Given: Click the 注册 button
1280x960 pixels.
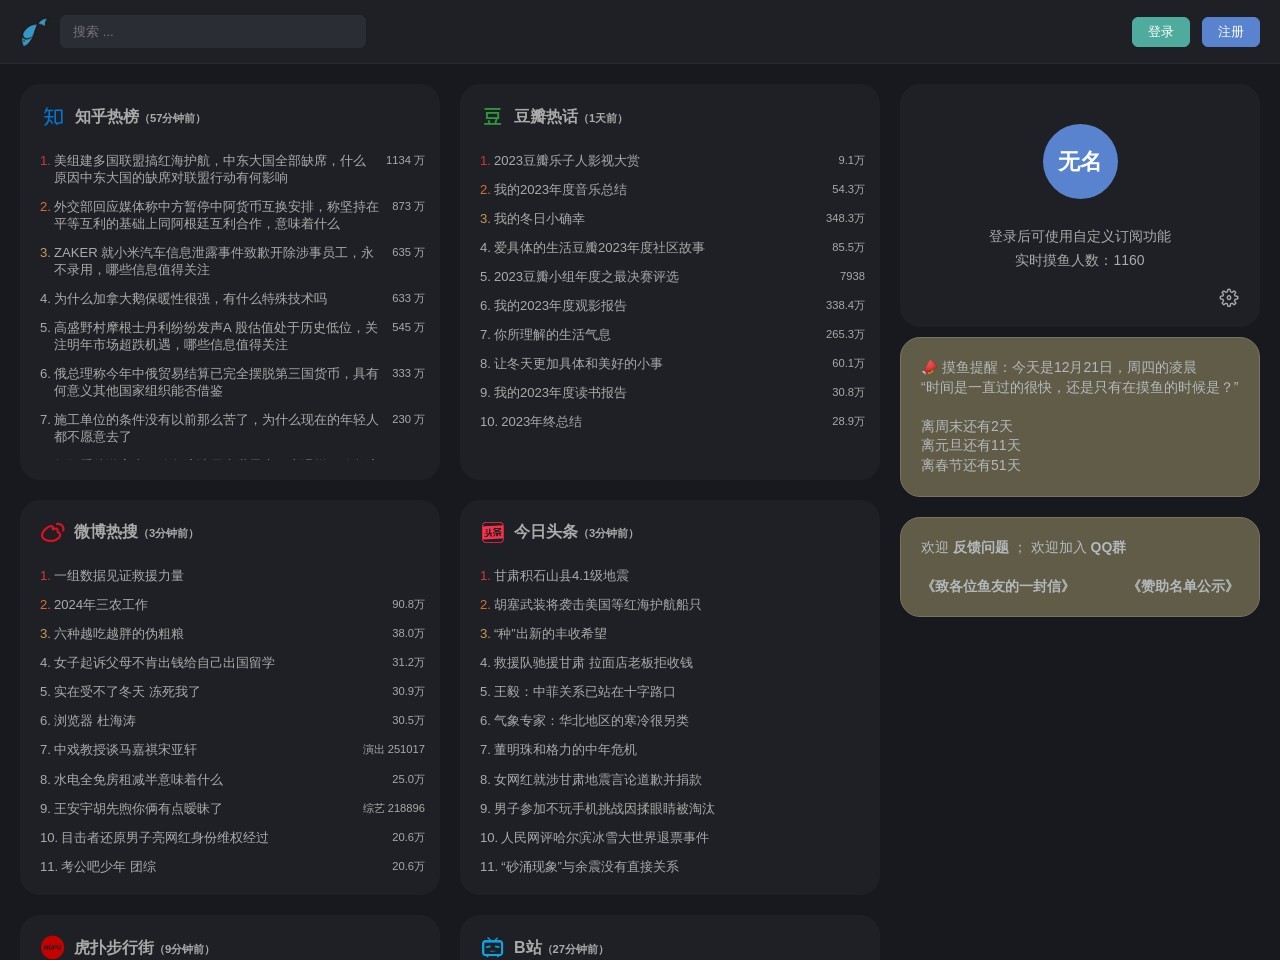Looking at the screenshot, I should 1231,31.
